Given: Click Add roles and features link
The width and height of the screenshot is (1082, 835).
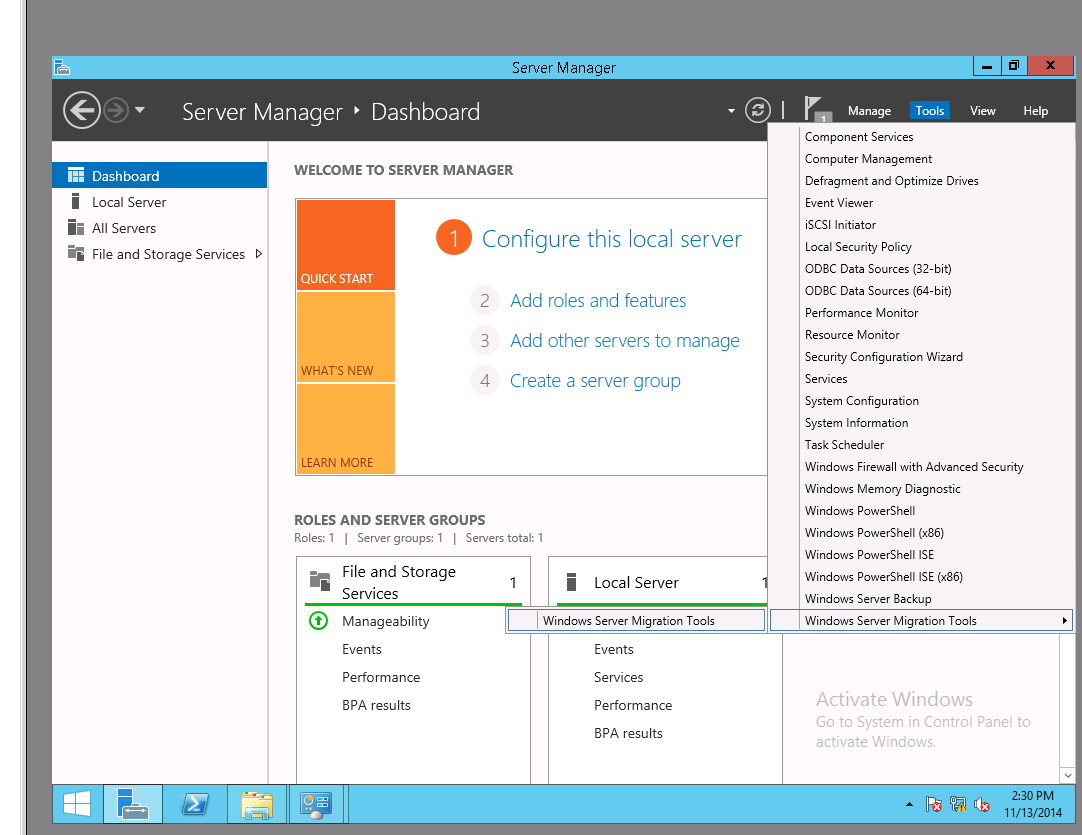Looking at the screenshot, I should tap(598, 301).
